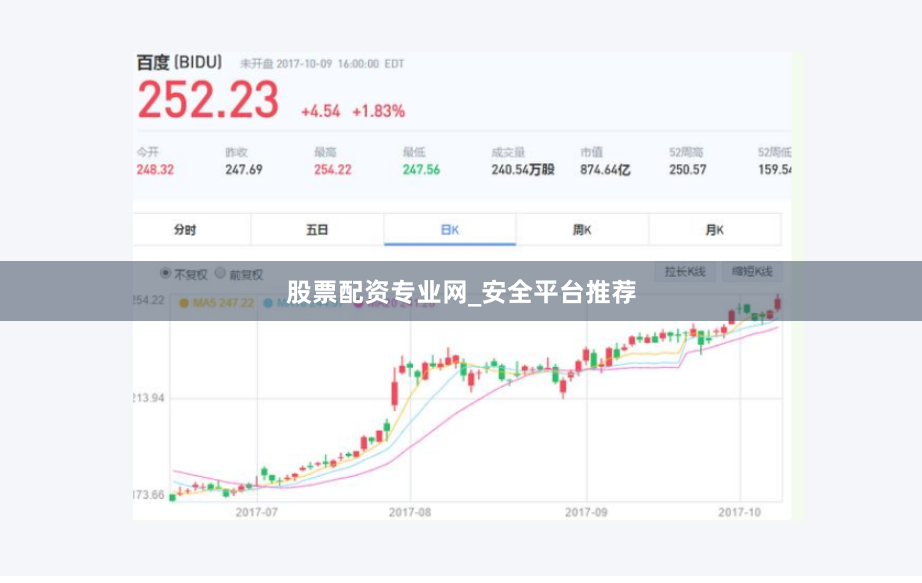Click the 2017-09 axis label
The width and height of the screenshot is (922, 583).
point(586,512)
